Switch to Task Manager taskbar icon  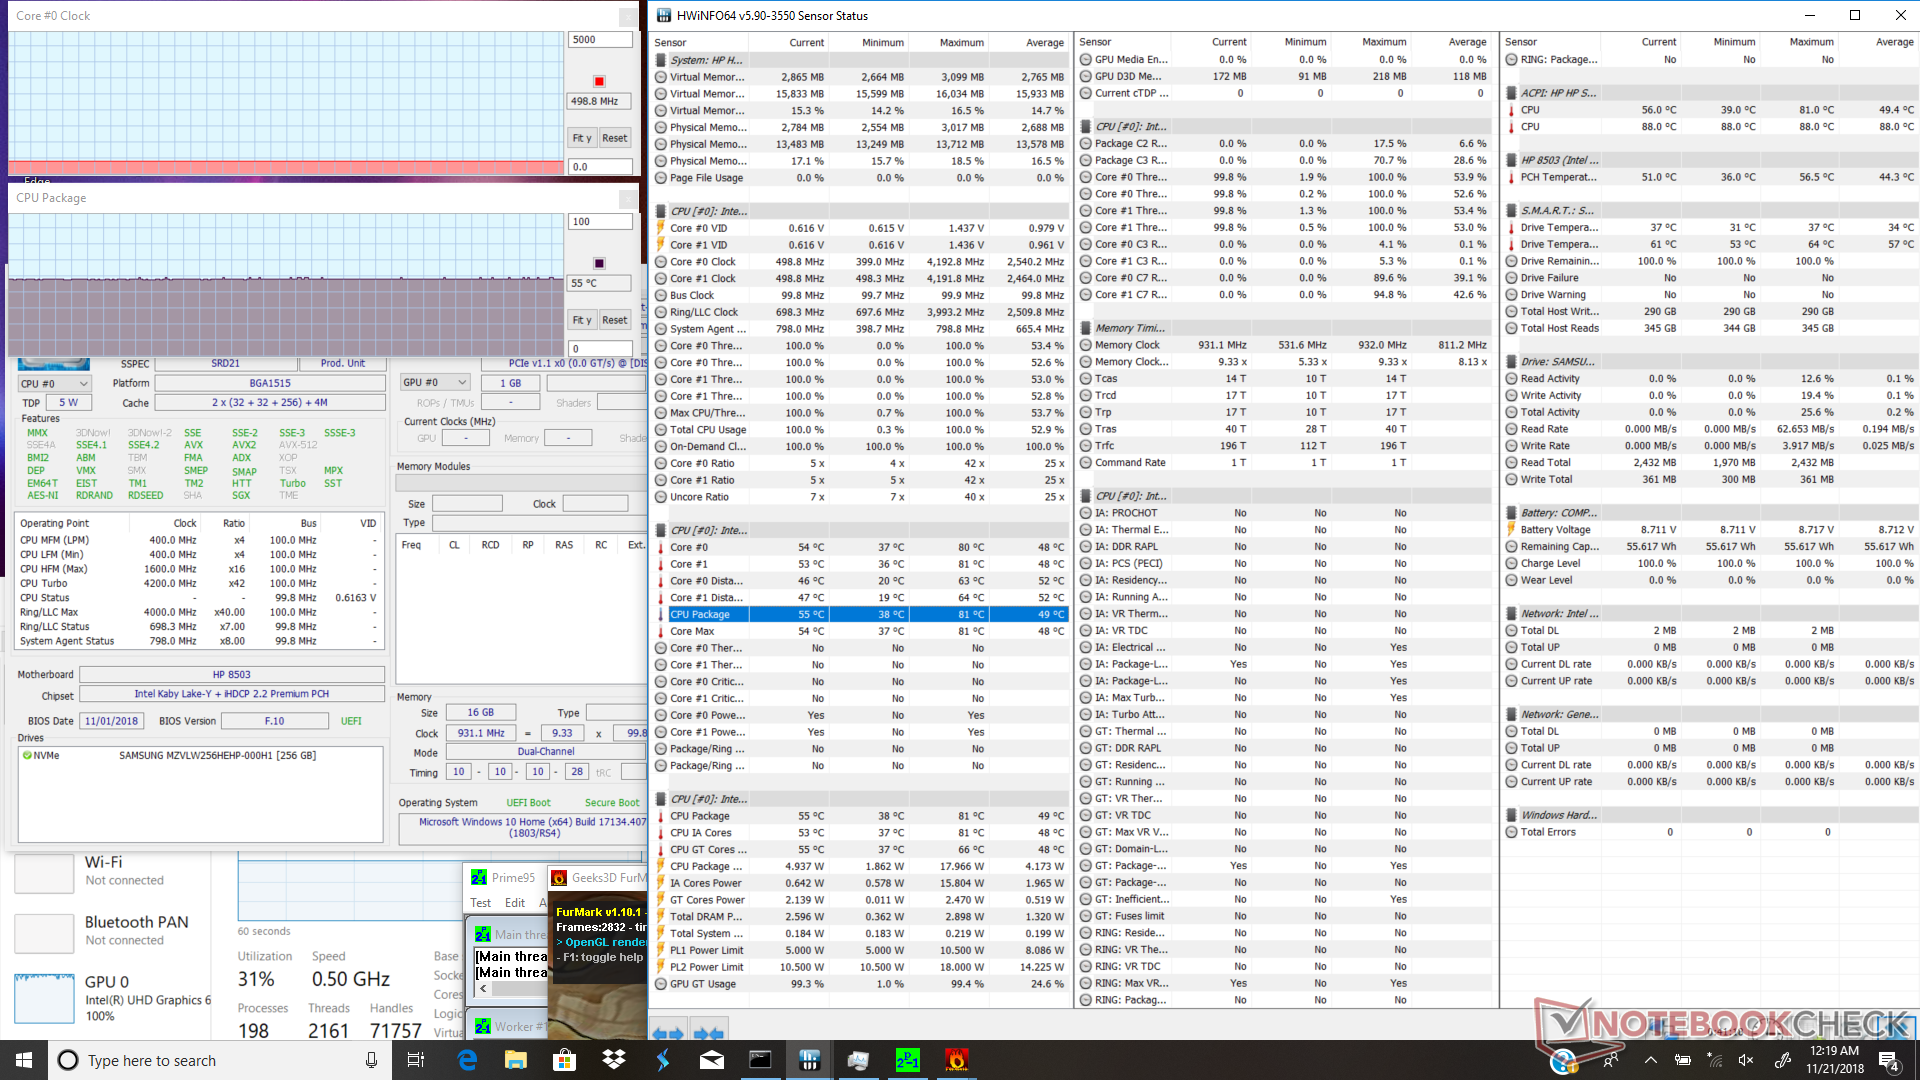coord(858,1060)
